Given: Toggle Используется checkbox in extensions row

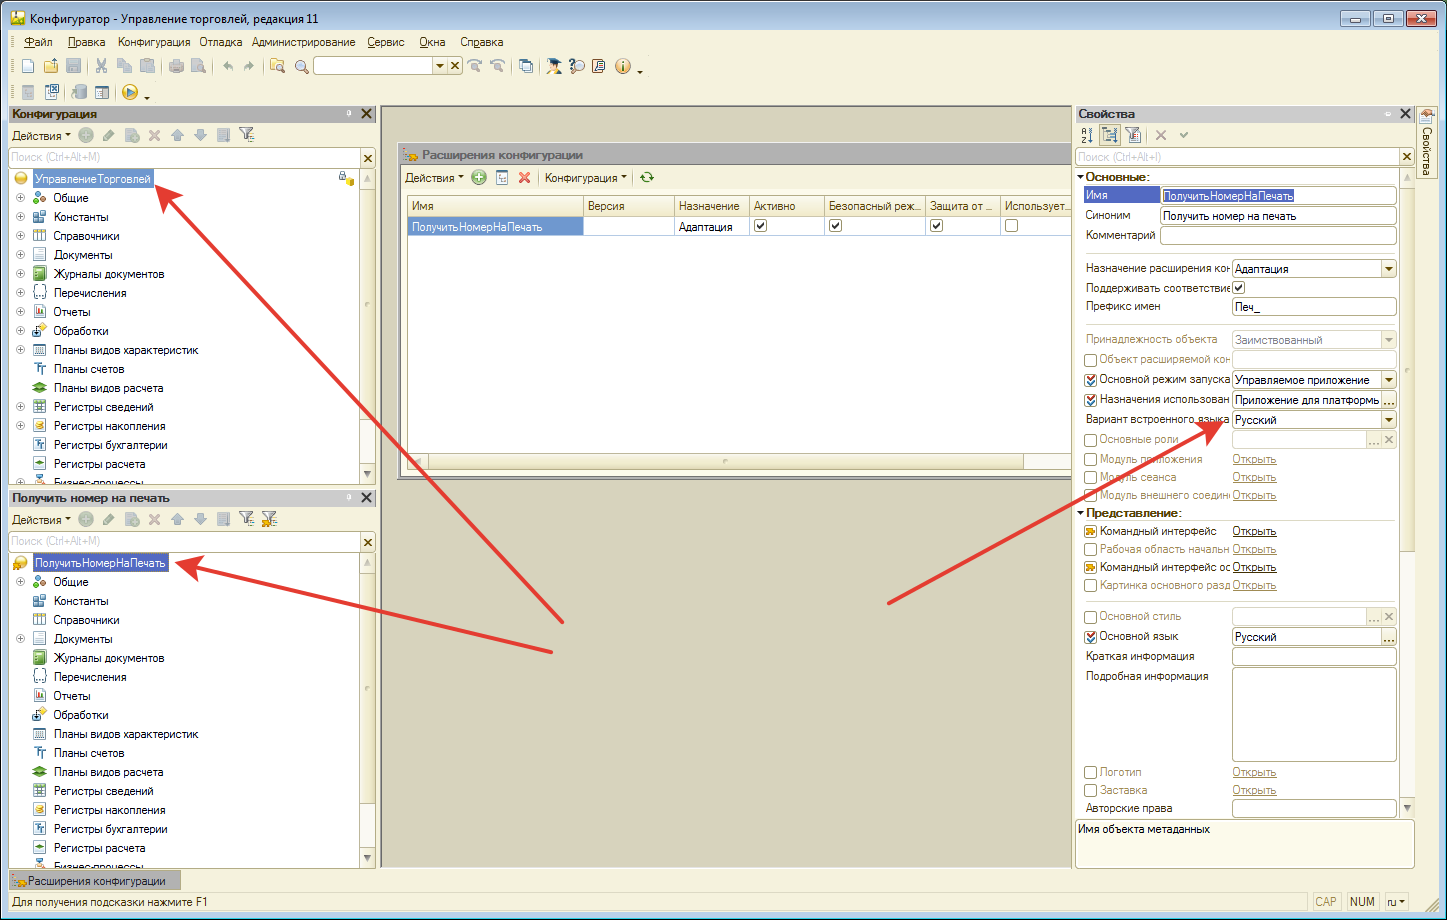Looking at the screenshot, I should [1012, 226].
